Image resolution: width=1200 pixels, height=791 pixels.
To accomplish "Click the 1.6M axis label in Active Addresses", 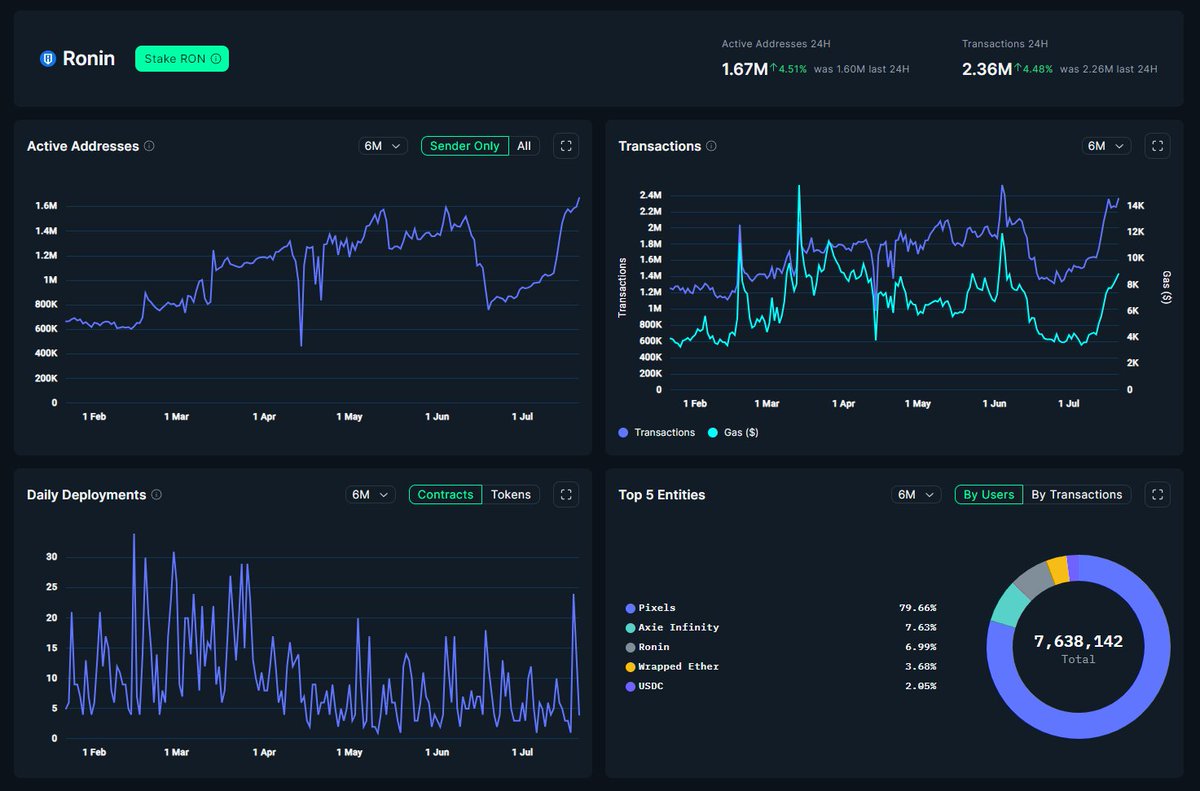I will point(46,206).
